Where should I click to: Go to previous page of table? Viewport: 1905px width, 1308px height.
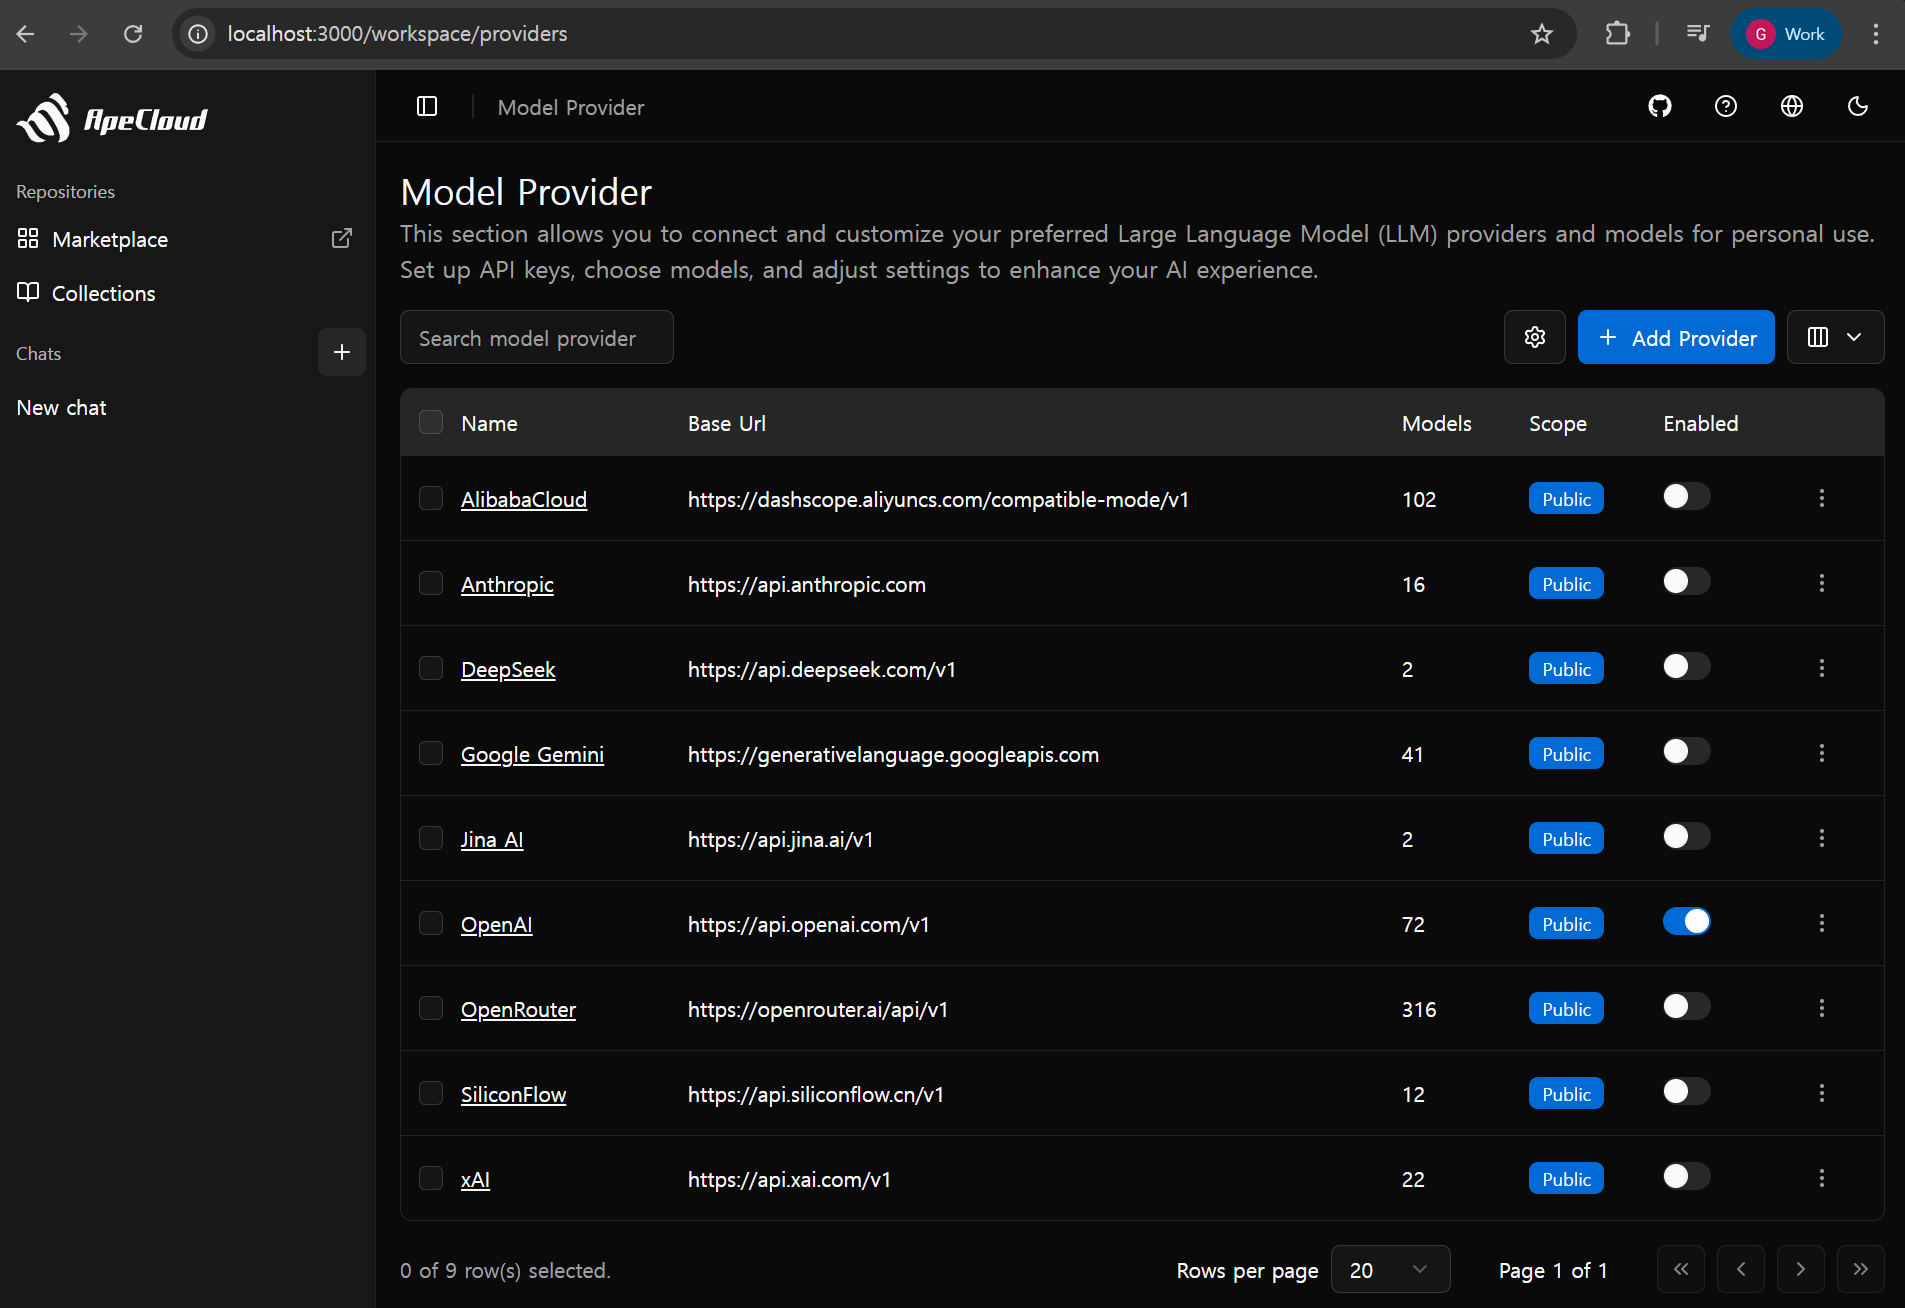(1741, 1269)
